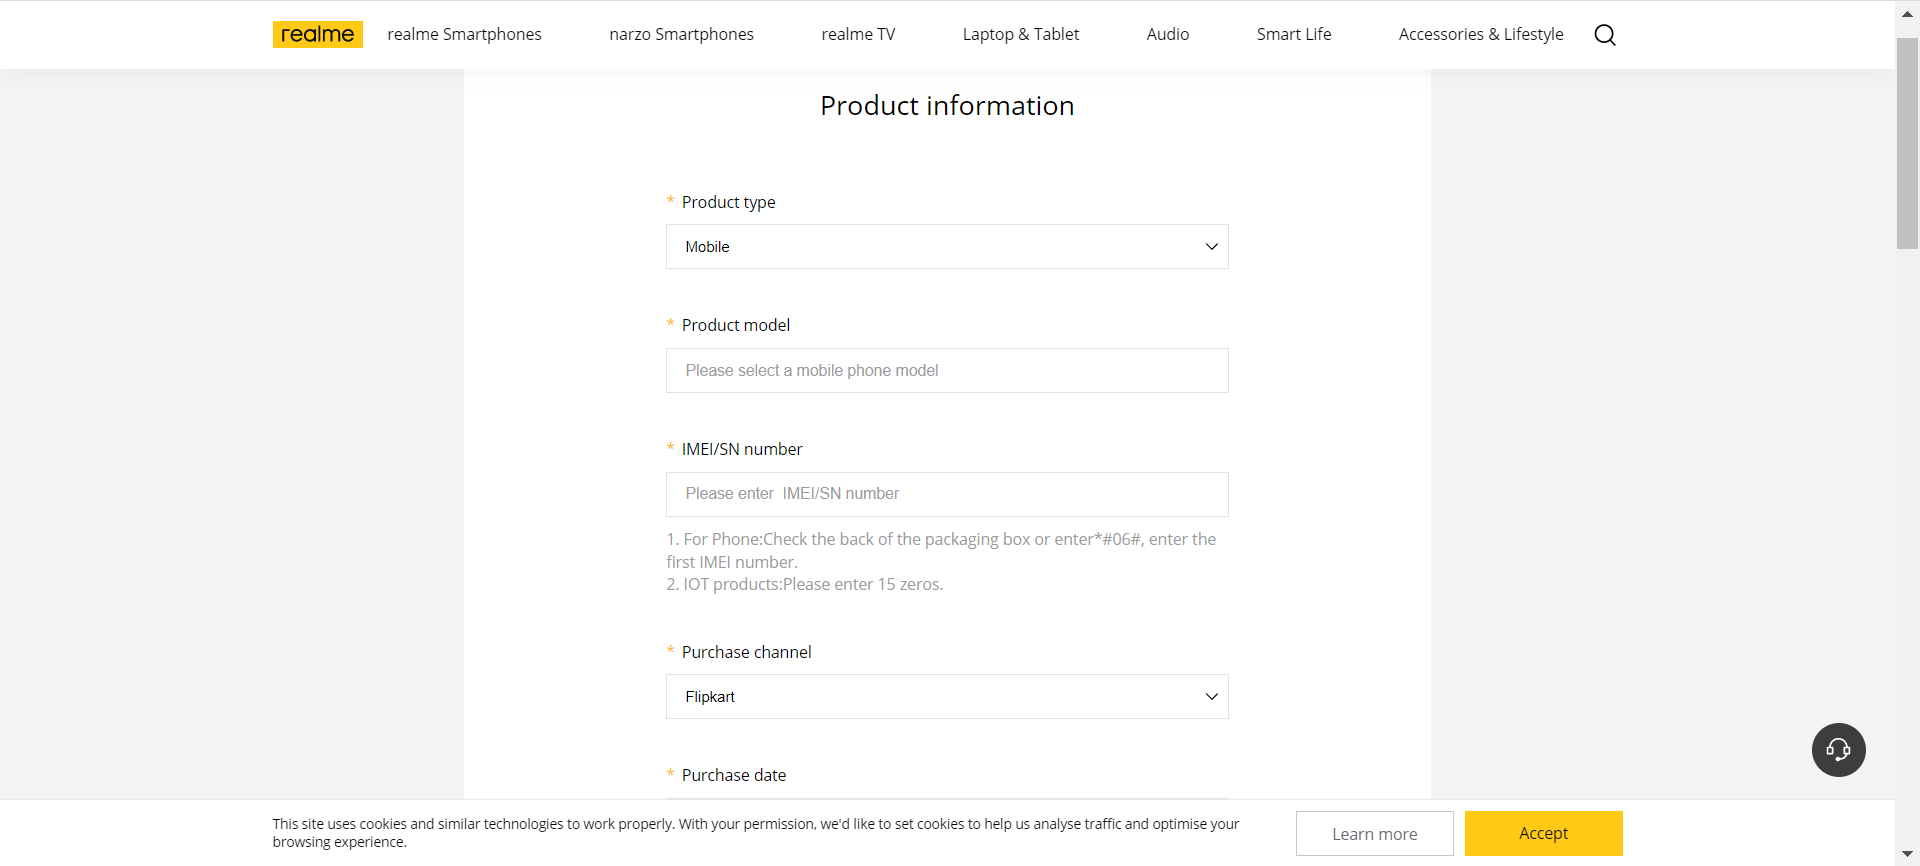Click the Product type chevron arrow

point(1211,247)
